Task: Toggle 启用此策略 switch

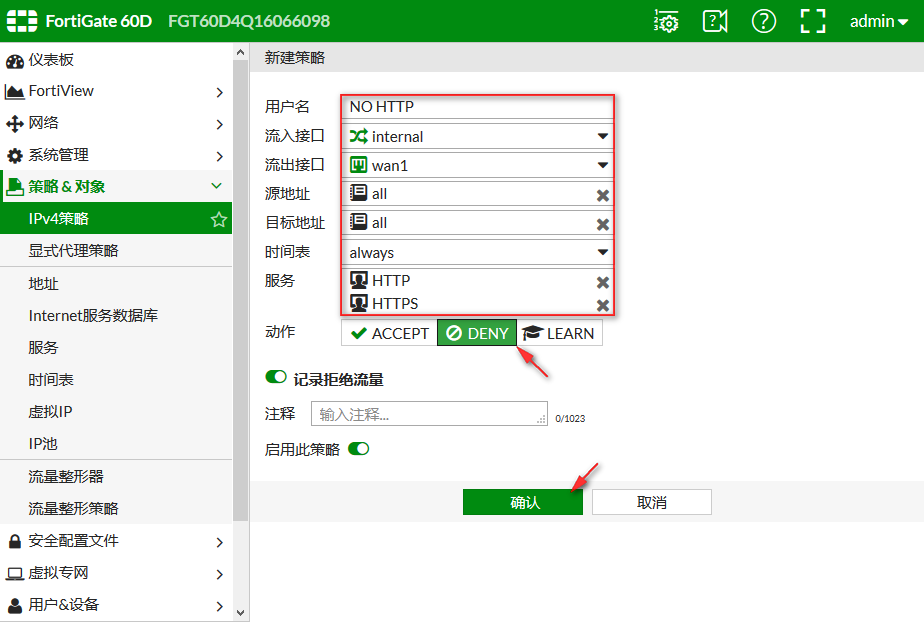Action: point(358,449)
